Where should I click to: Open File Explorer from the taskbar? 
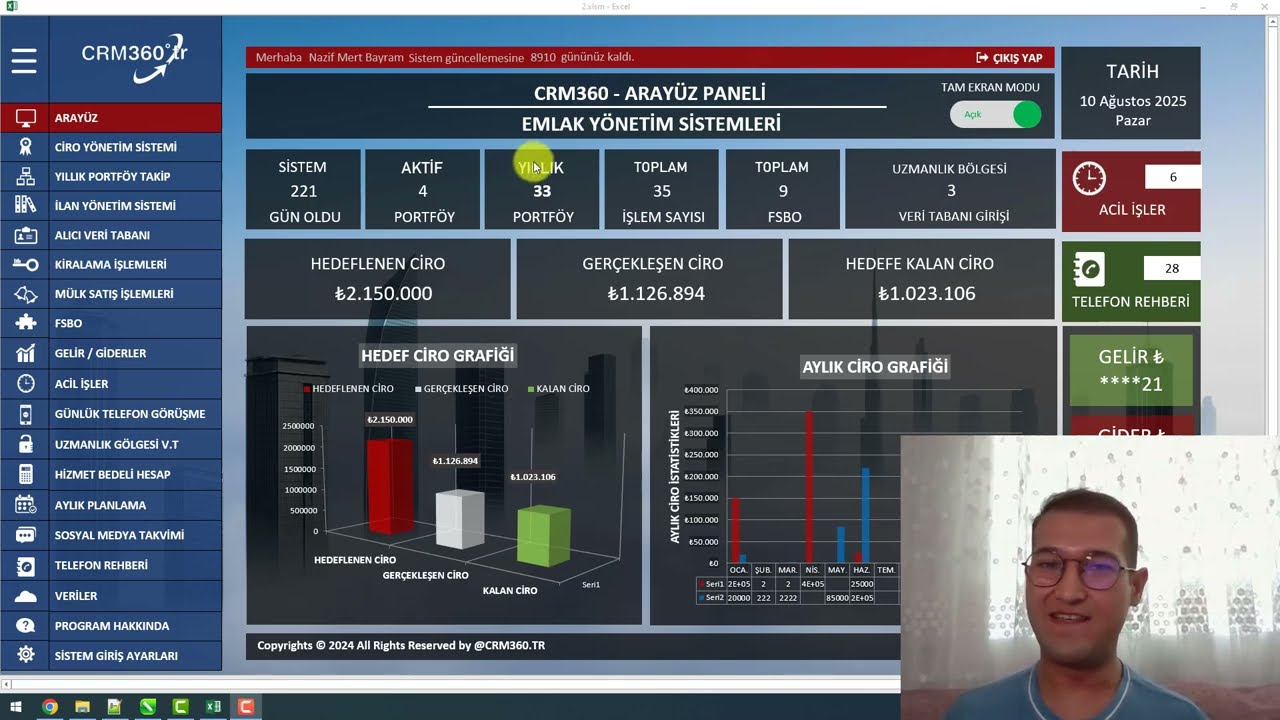(82, 707)
